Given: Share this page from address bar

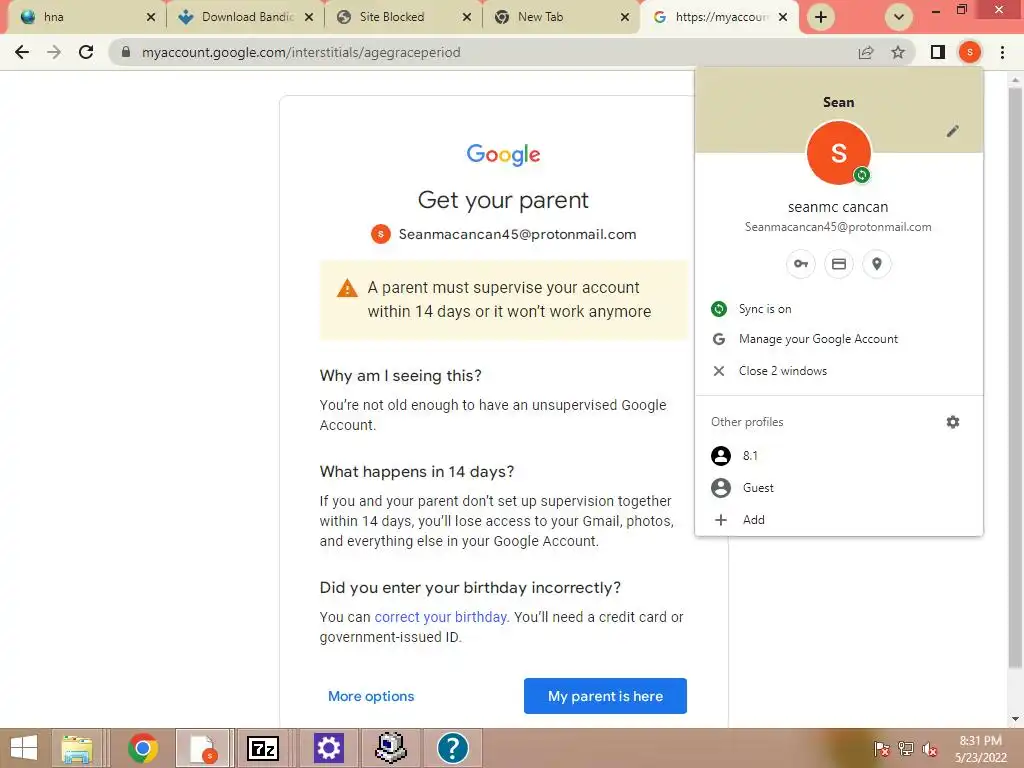Looking at the screenshot, I should pyautogui.click(x=866, y=52).
